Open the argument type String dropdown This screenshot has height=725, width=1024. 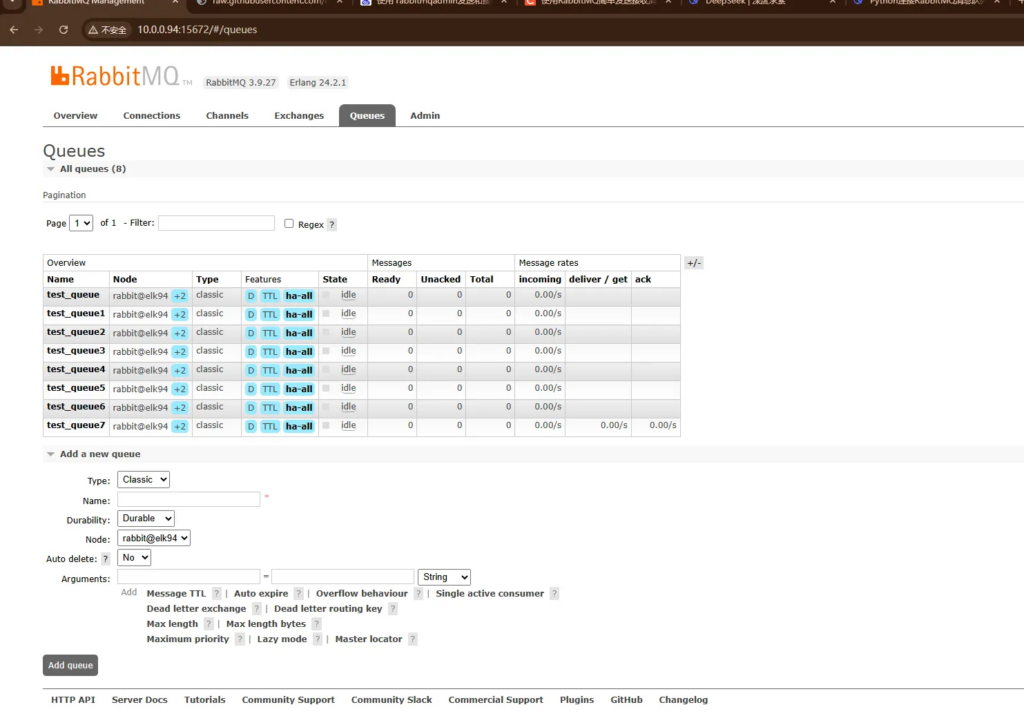(444, 577)
